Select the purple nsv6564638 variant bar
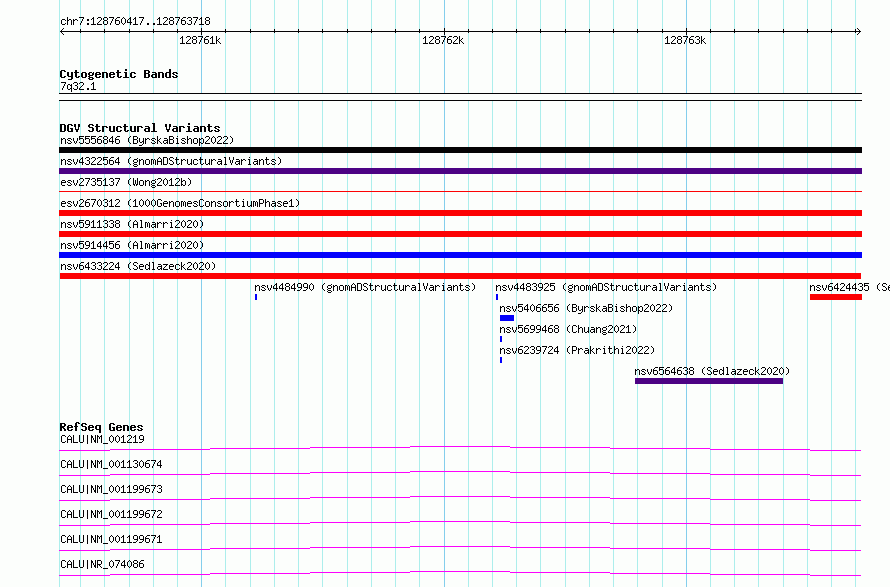This screenshot has width=890, height=587. click(709, 381)
